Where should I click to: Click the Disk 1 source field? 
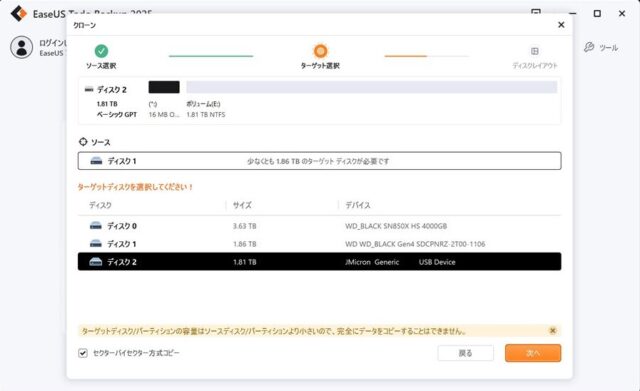pos(319,161)
